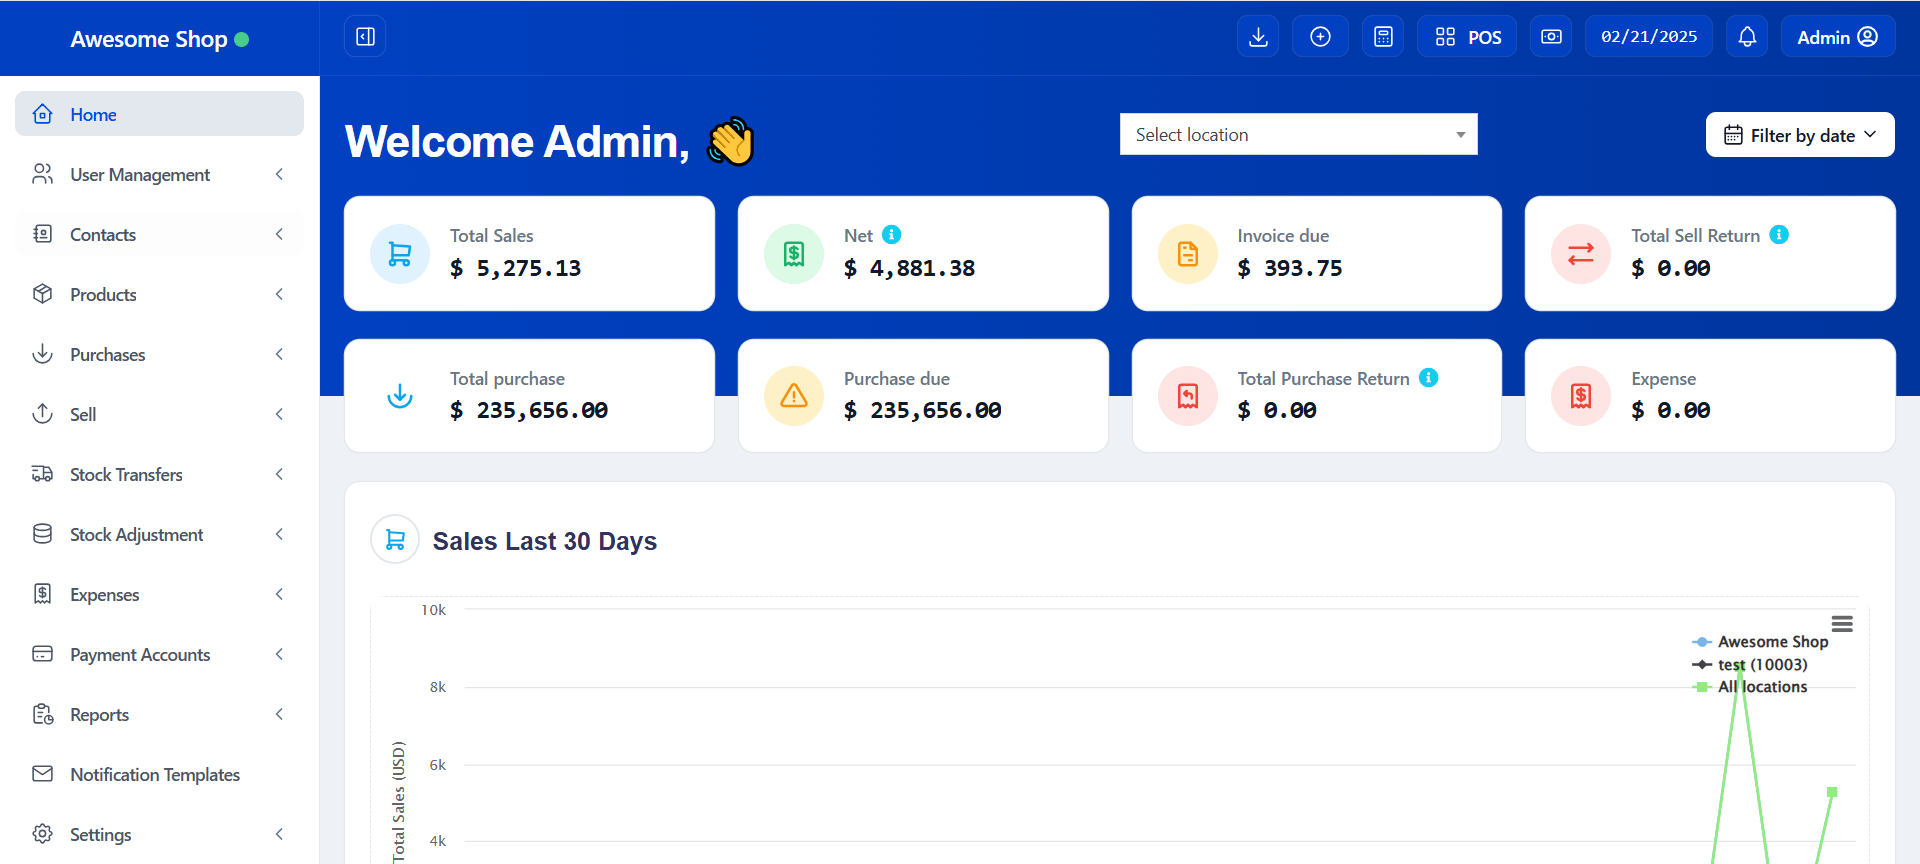Screen dimensions: 1920x864
Task: Open the Filter by date dropdown
Action: (1800, 135)
